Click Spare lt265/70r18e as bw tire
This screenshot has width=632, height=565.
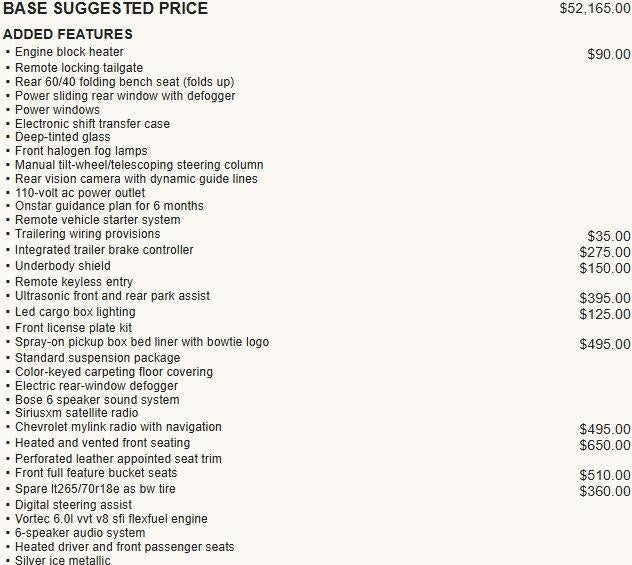point(95,489)
